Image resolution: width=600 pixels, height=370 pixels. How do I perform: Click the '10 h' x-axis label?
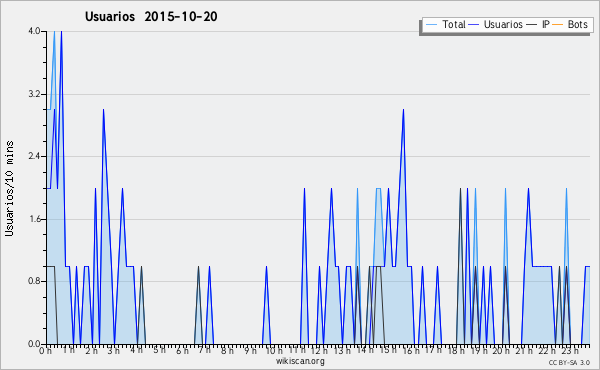click(274, 350)
